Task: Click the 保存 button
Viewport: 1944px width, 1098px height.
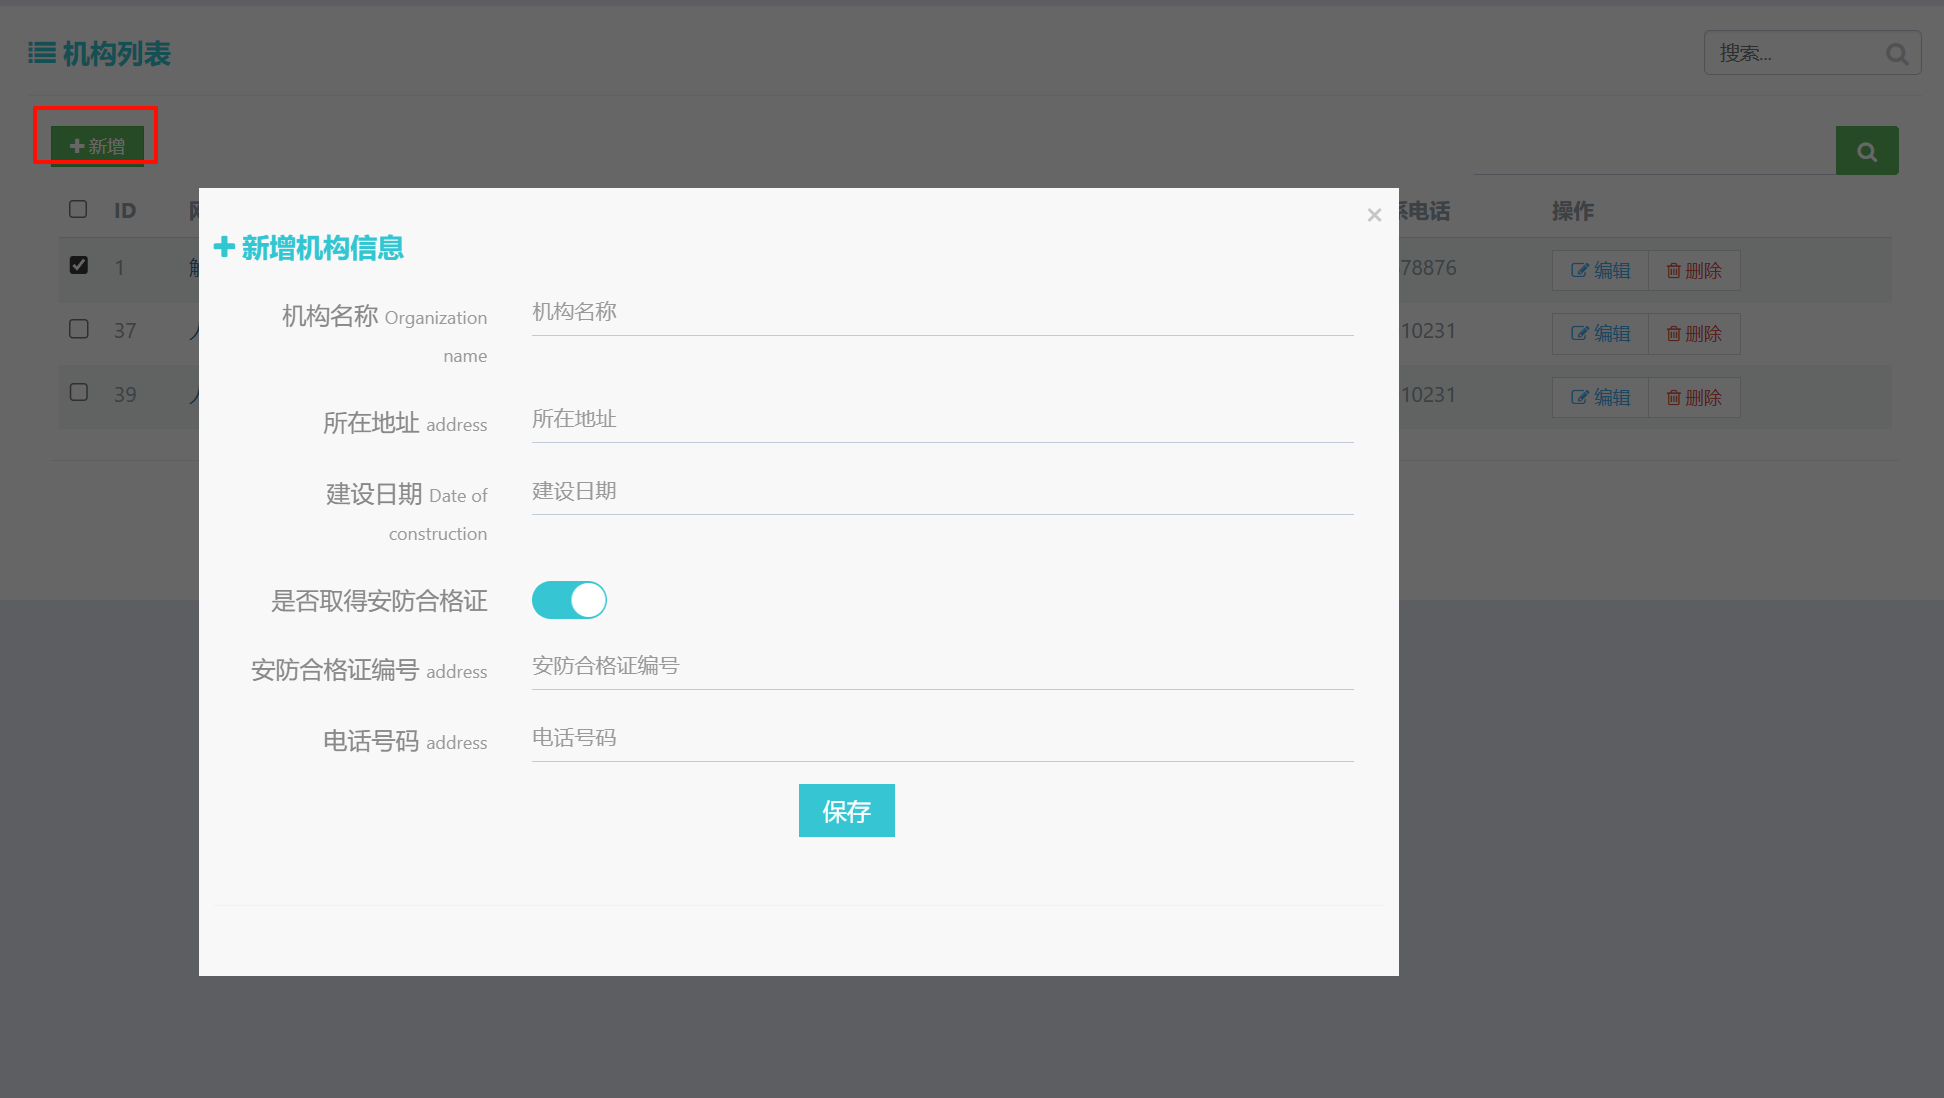Action: (x=846, y=811)
